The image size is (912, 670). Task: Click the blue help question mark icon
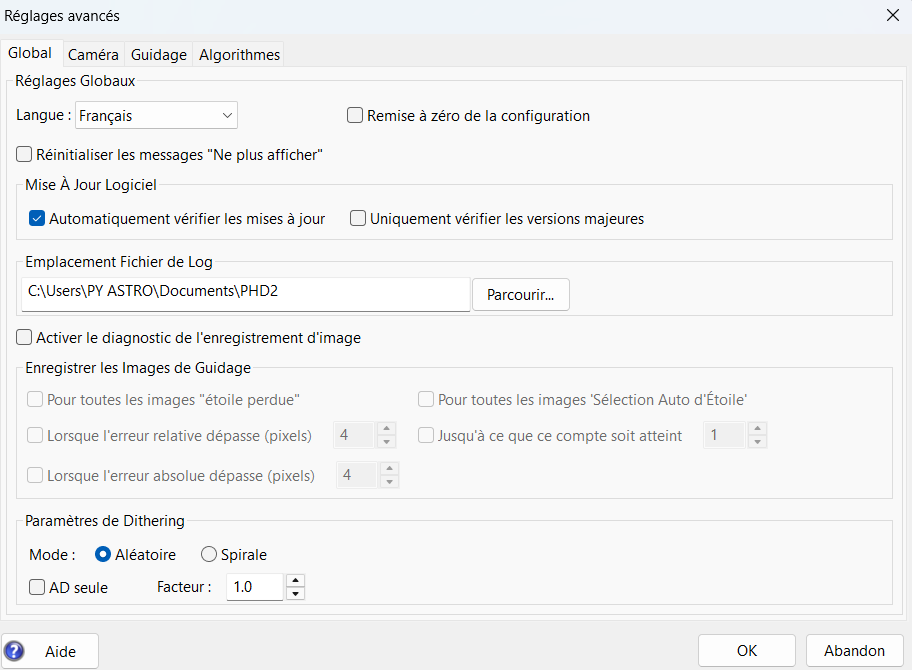(x=14, y=651)
